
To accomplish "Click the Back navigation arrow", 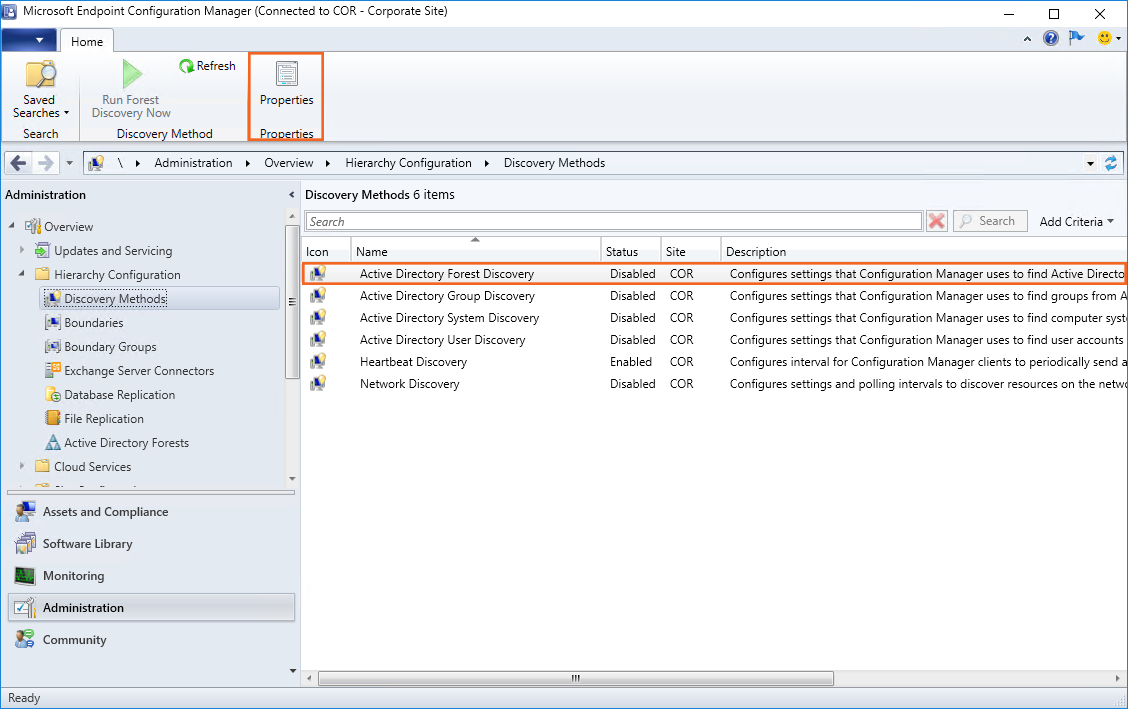I will [19, 163].
